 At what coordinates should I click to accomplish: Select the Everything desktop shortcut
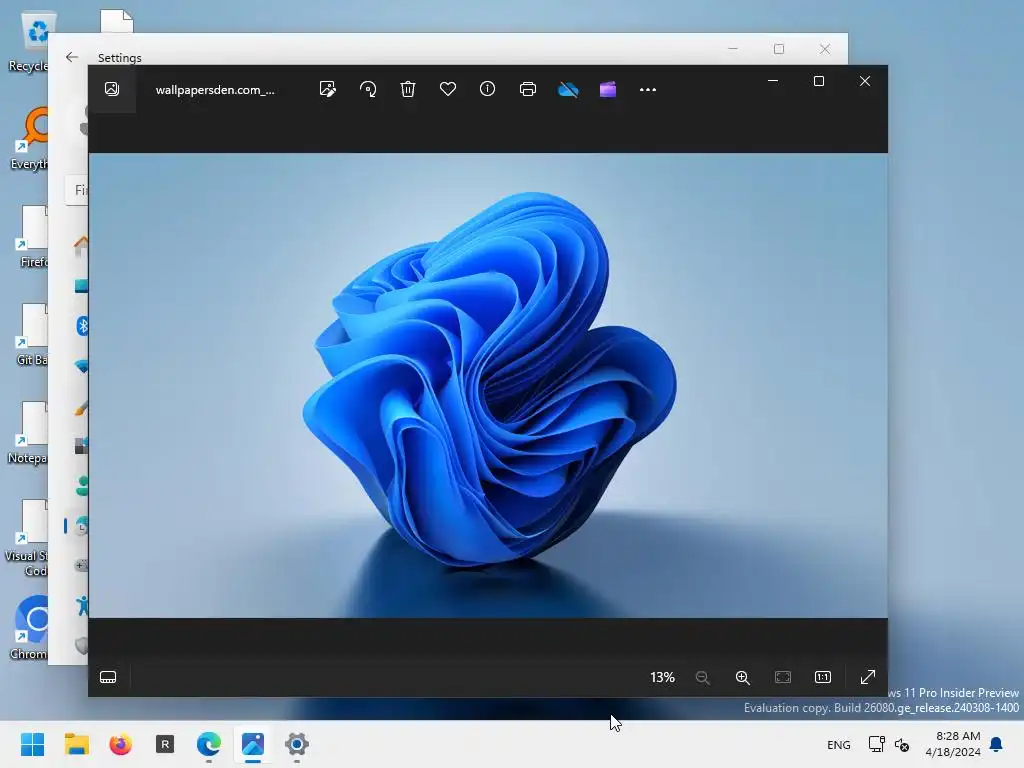click(29, 138)
